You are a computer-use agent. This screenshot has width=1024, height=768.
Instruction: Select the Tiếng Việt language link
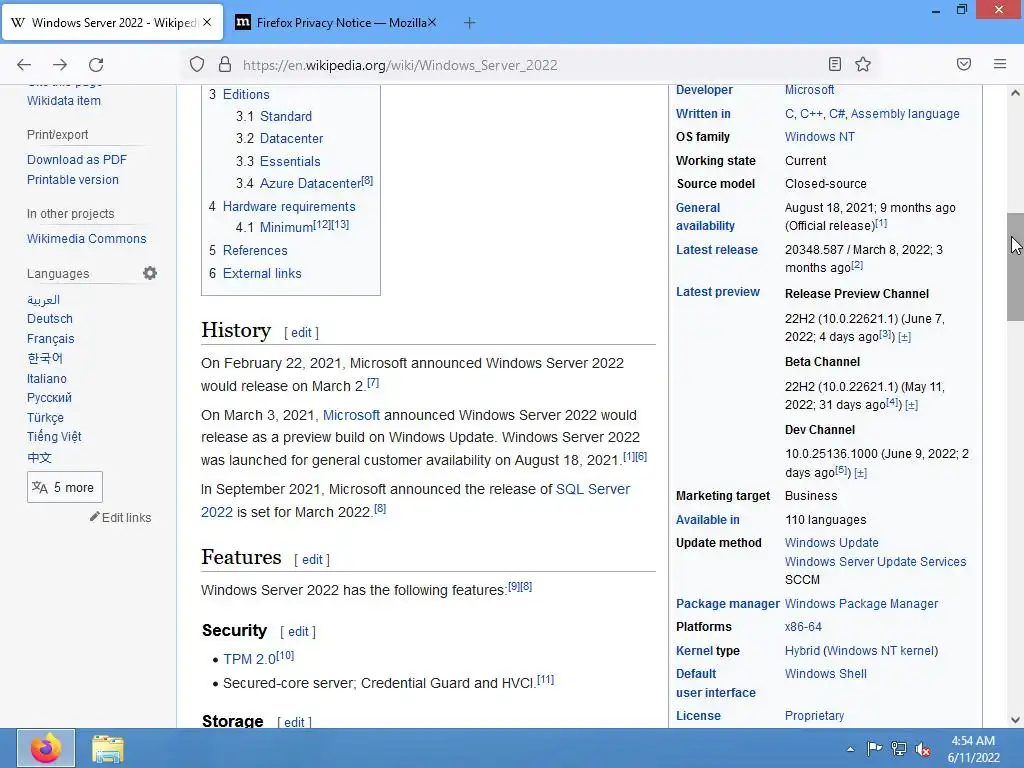pyautogui.click(x=54, y=436)
